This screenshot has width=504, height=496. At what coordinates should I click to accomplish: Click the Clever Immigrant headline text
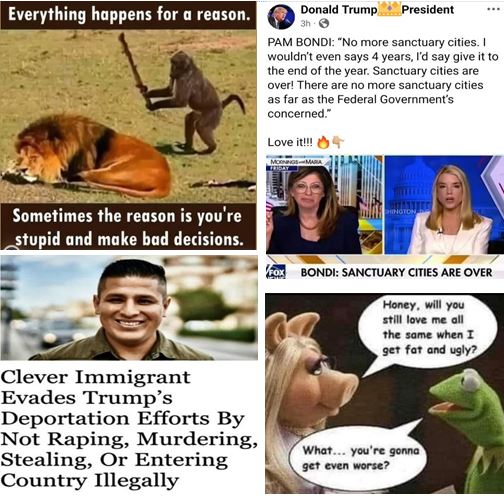[128, 429]
